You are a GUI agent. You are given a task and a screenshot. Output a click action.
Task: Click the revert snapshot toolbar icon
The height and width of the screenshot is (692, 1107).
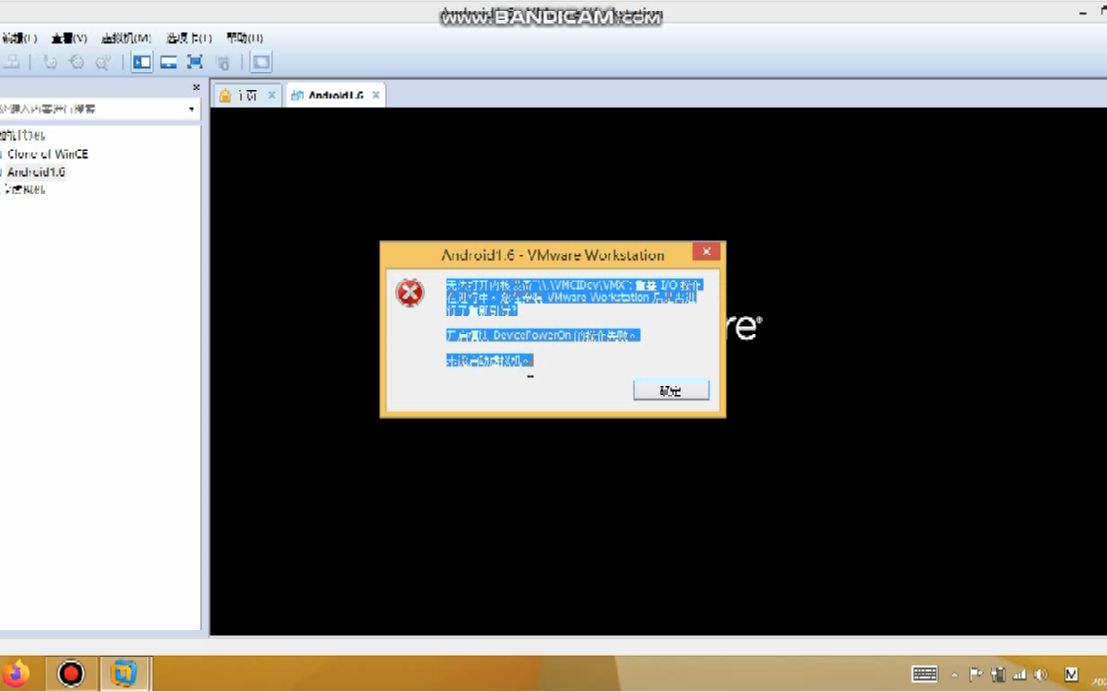coord(76,61)
